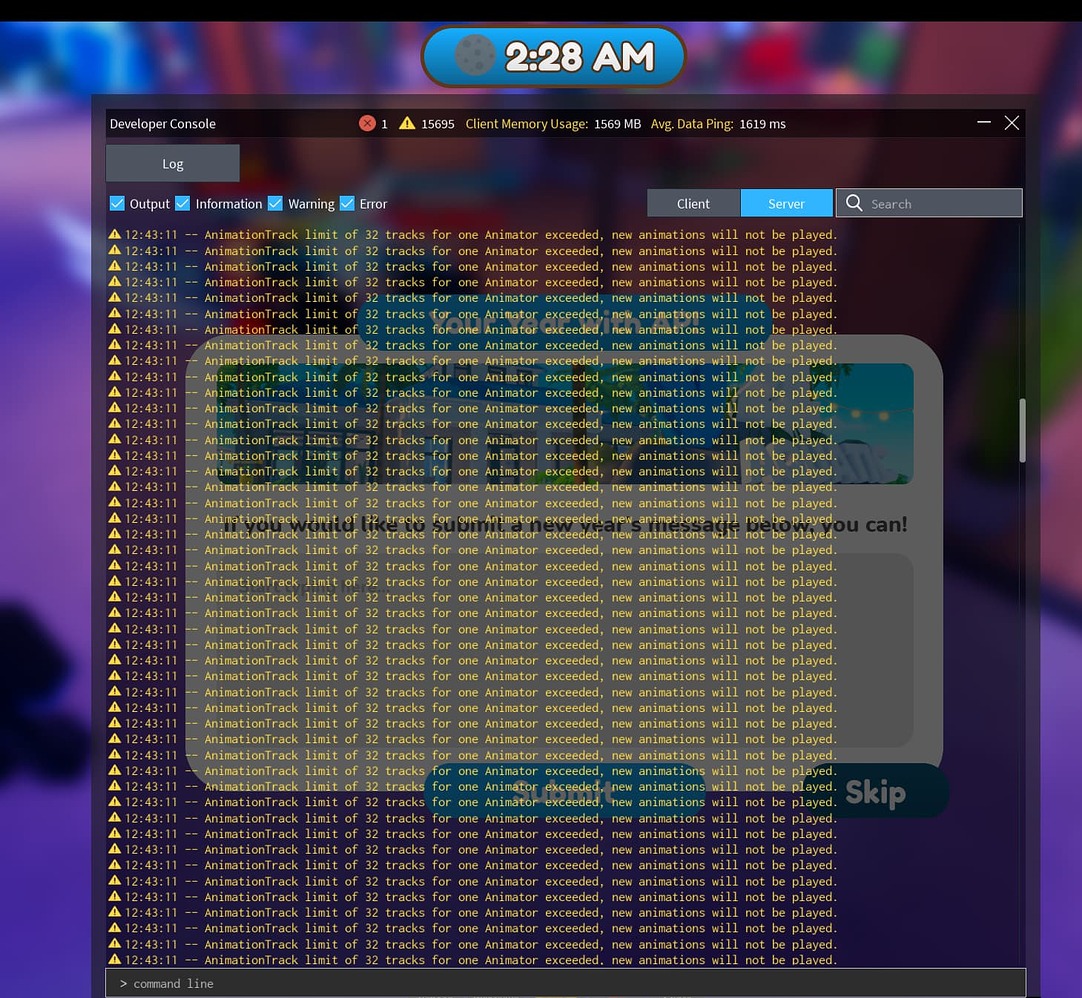
Task: Switch to the Client log view
Action: (x=693, y=204)
